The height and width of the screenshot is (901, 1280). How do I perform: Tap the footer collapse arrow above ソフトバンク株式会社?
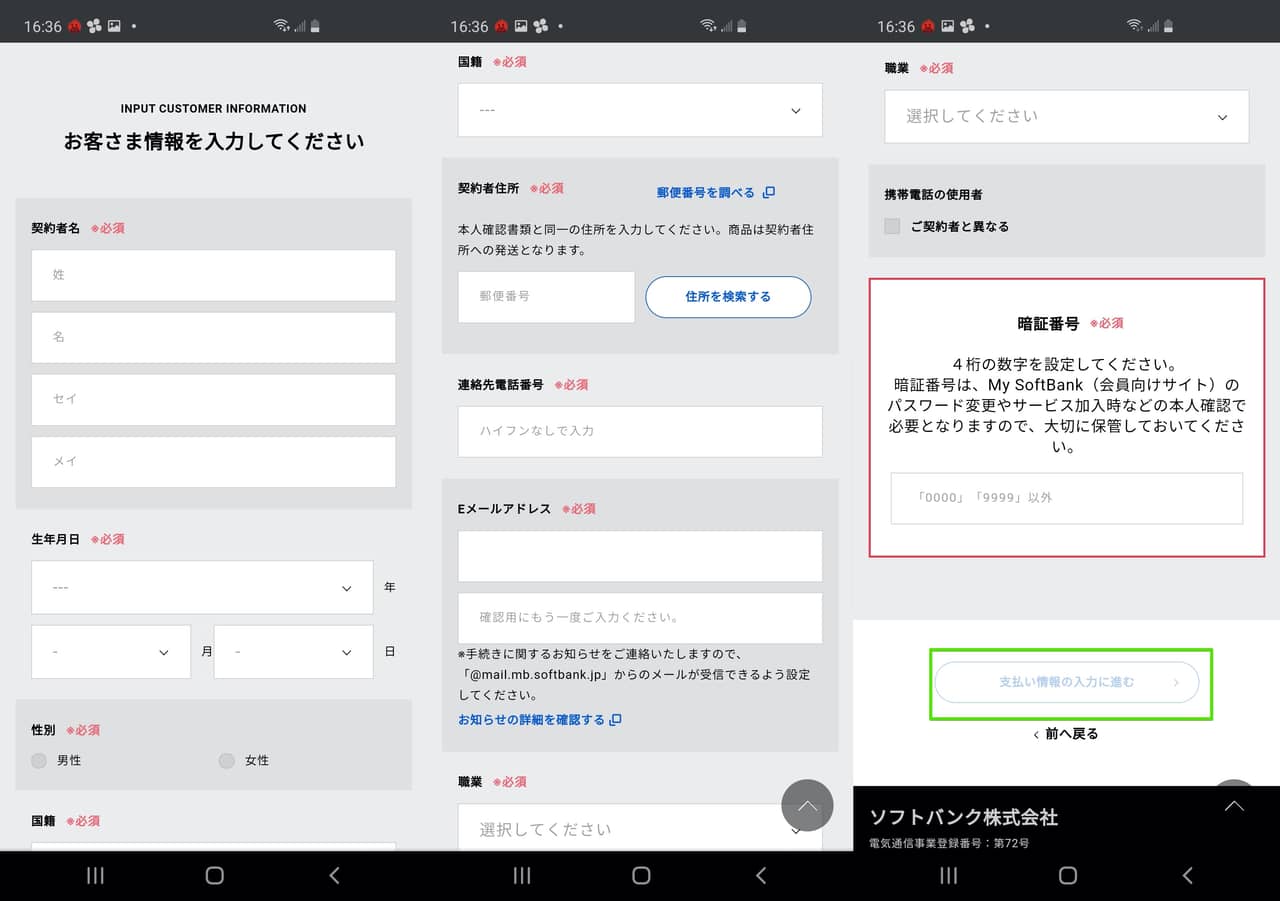(1234, 806)
